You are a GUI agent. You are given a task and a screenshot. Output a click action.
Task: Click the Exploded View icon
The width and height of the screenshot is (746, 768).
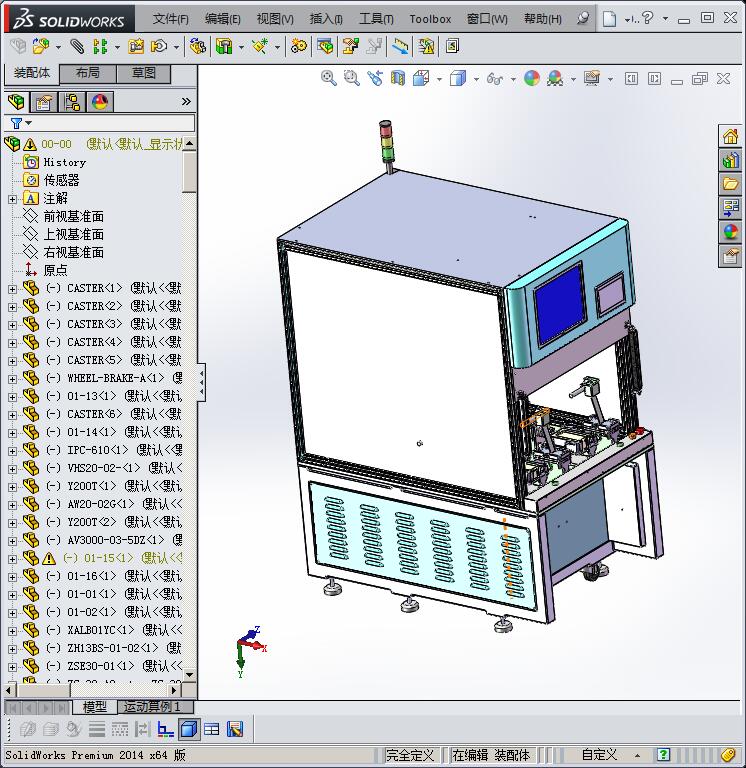tap(351, 47)
